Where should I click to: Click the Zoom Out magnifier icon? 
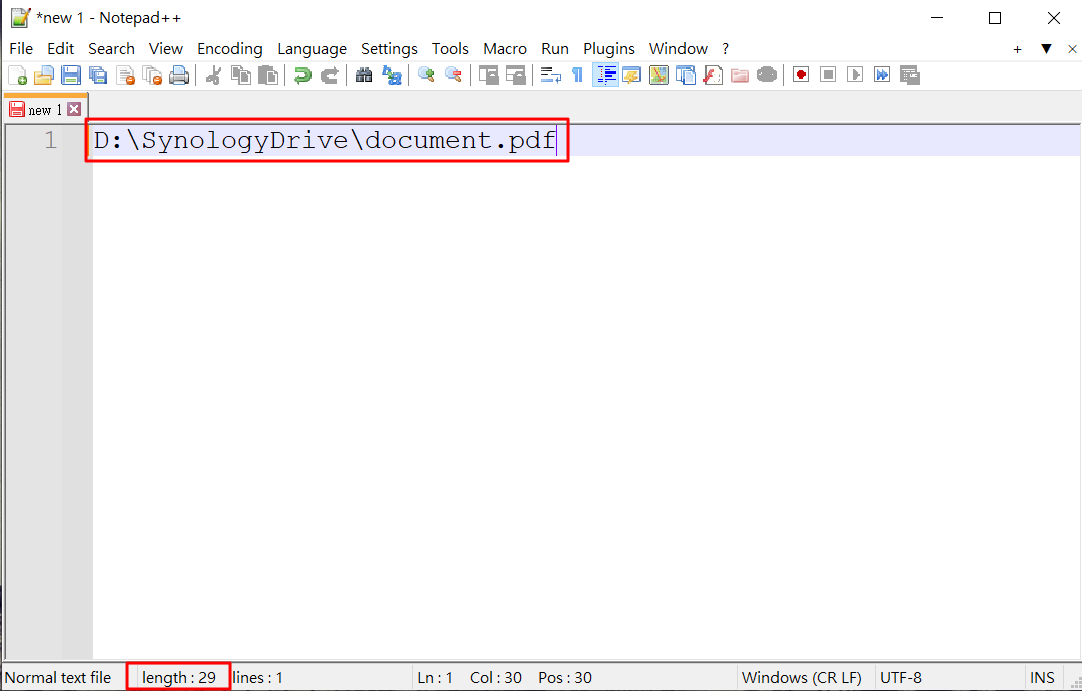click(x=453, y=75)
